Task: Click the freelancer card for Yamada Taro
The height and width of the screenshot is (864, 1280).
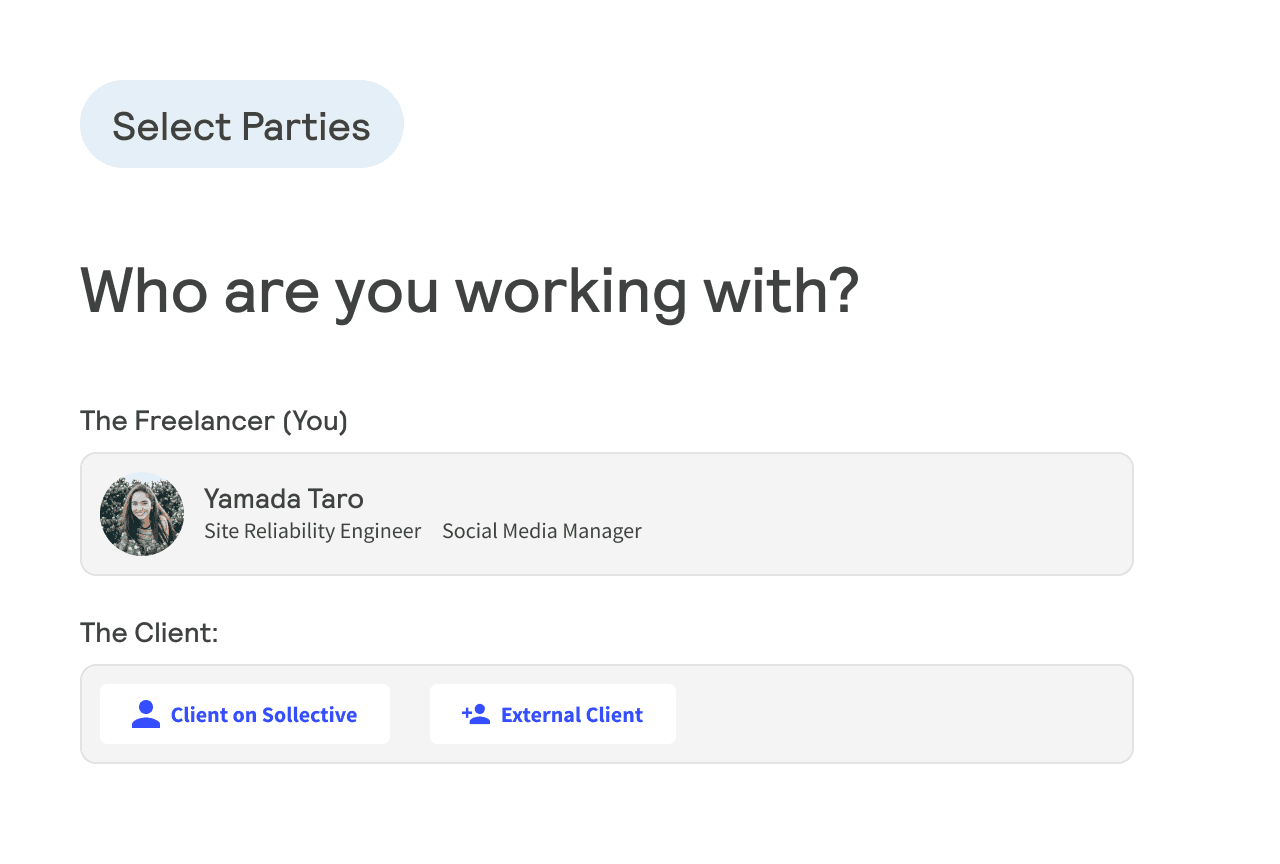Action: [x=606, y=513]
